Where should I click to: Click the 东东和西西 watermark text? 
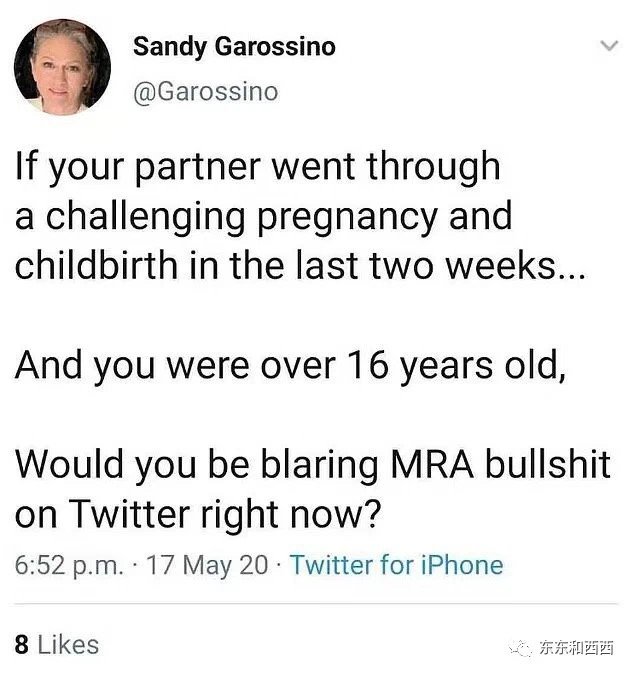point(576,647)
